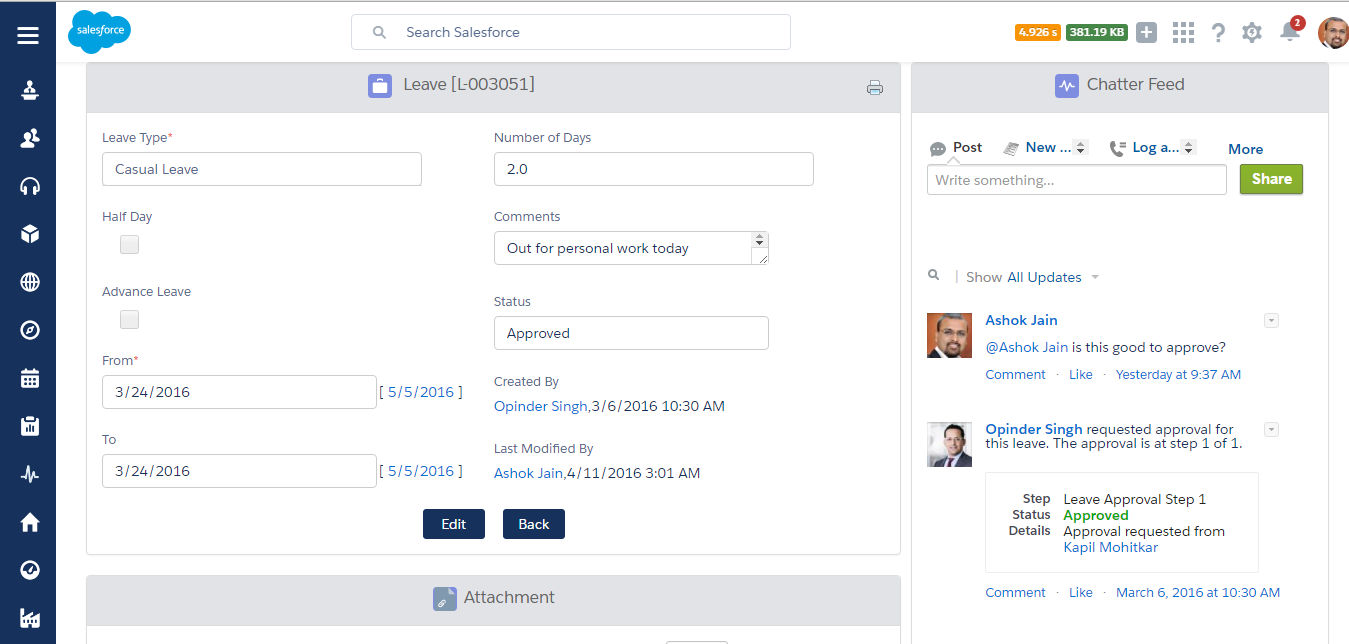Open the cube box sidebar icon
The width and height of the screenshot is (1349, 644).
pos(30,234)
